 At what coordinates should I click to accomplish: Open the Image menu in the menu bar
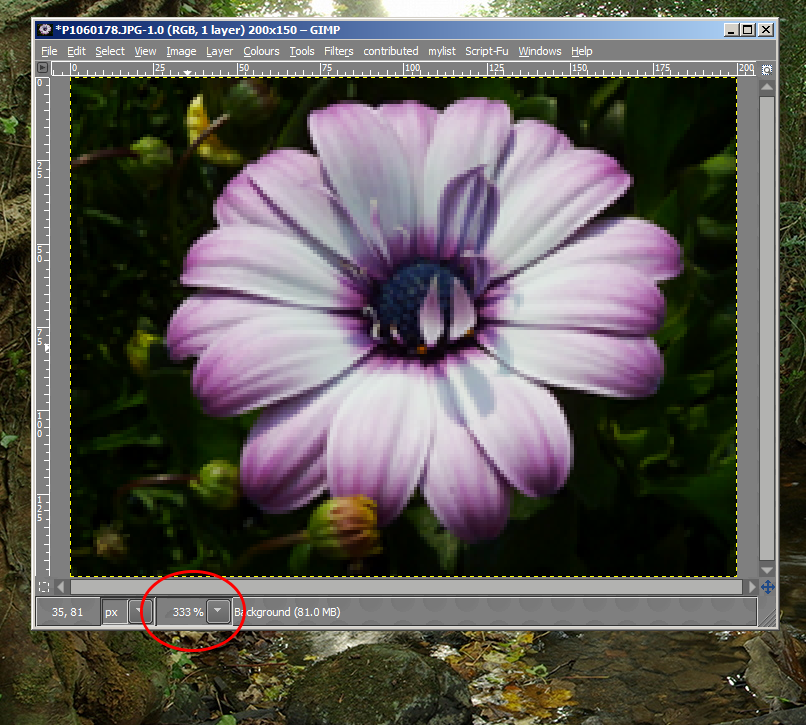(181, 51)
